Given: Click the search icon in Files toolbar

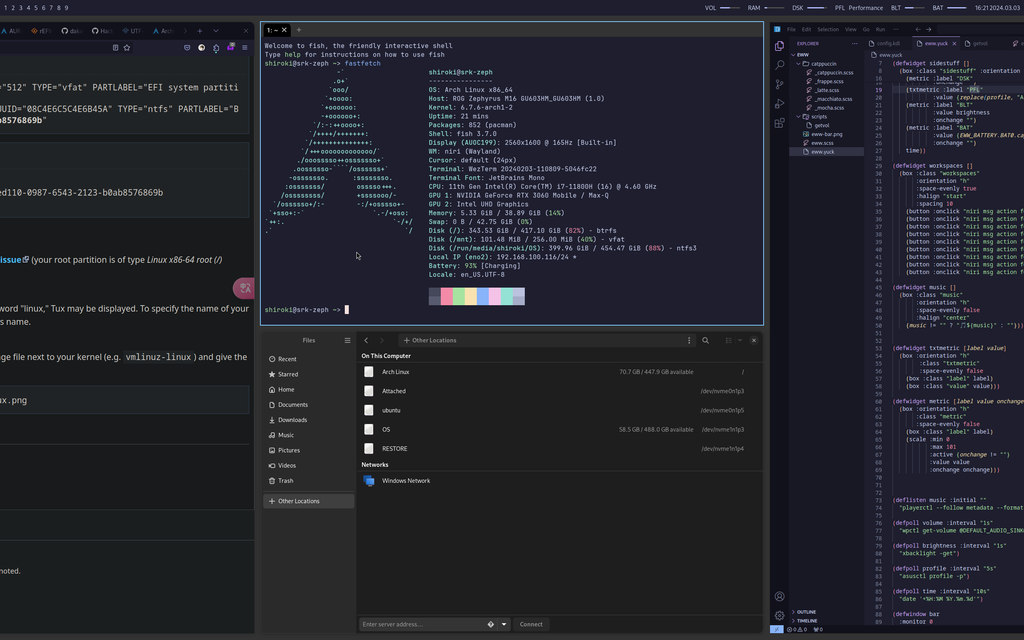Looking at the screenshot, I should click(703, 340).
